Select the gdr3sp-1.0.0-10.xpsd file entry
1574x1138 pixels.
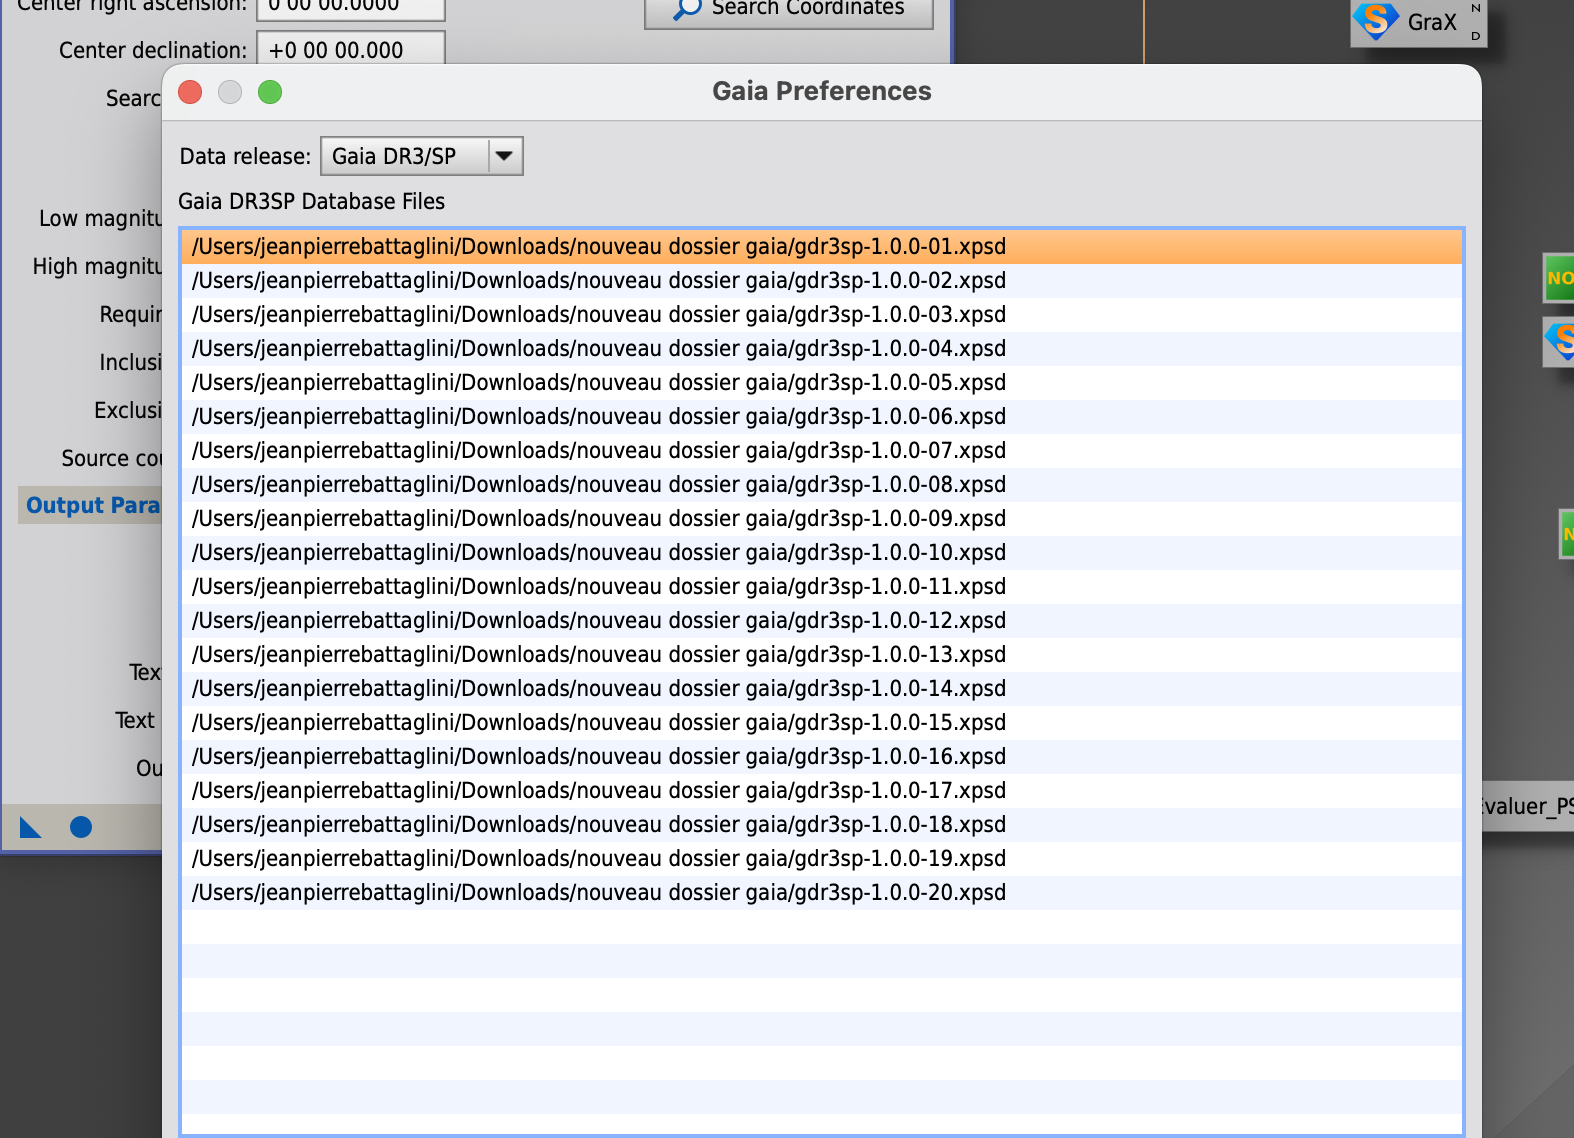pyautogui.click(x=821, y=553)
